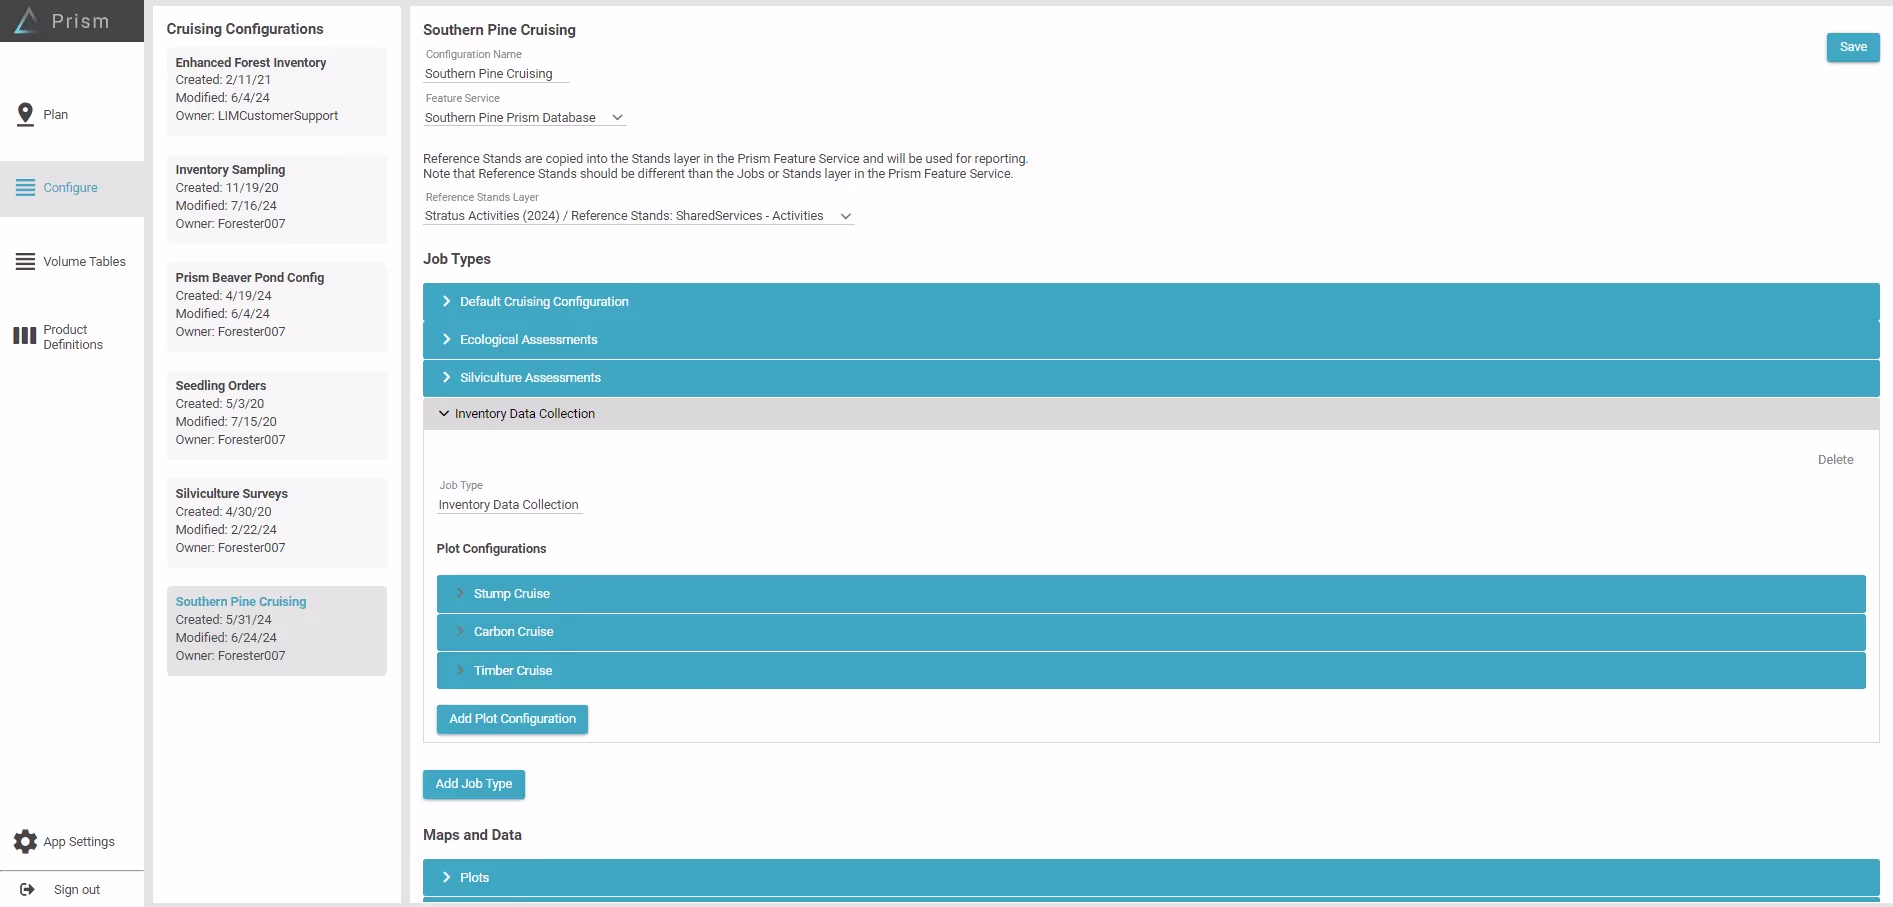Image resolution: width=1893 pixels, height=907 pixels.
Task: Expand Timber Cruise plot configuration
Action: (x=1151, y=671)
